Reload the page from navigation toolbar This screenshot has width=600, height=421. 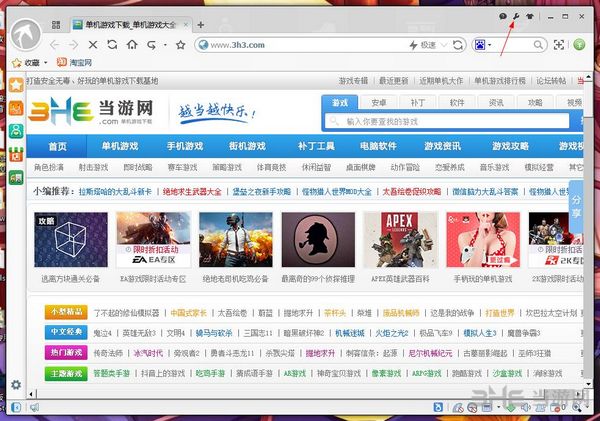tap(112, 45)
